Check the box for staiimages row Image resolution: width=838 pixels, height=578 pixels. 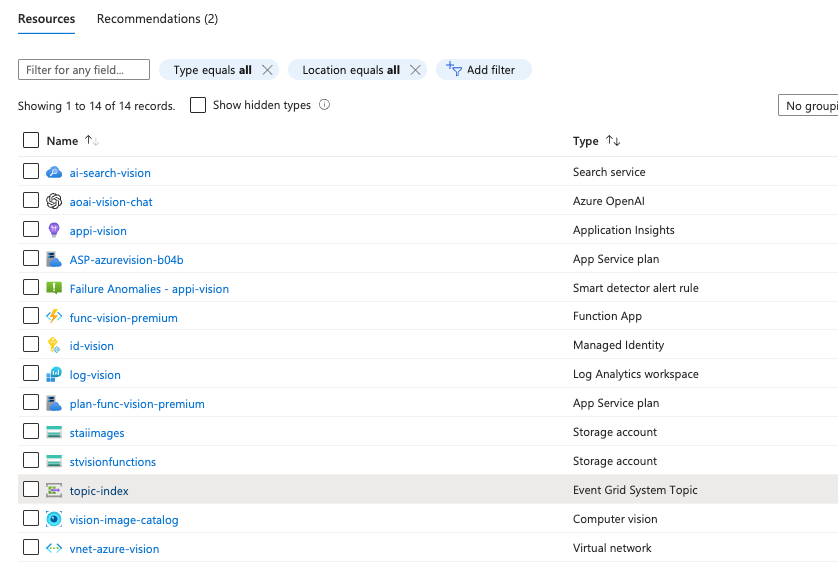coord(31,432)
